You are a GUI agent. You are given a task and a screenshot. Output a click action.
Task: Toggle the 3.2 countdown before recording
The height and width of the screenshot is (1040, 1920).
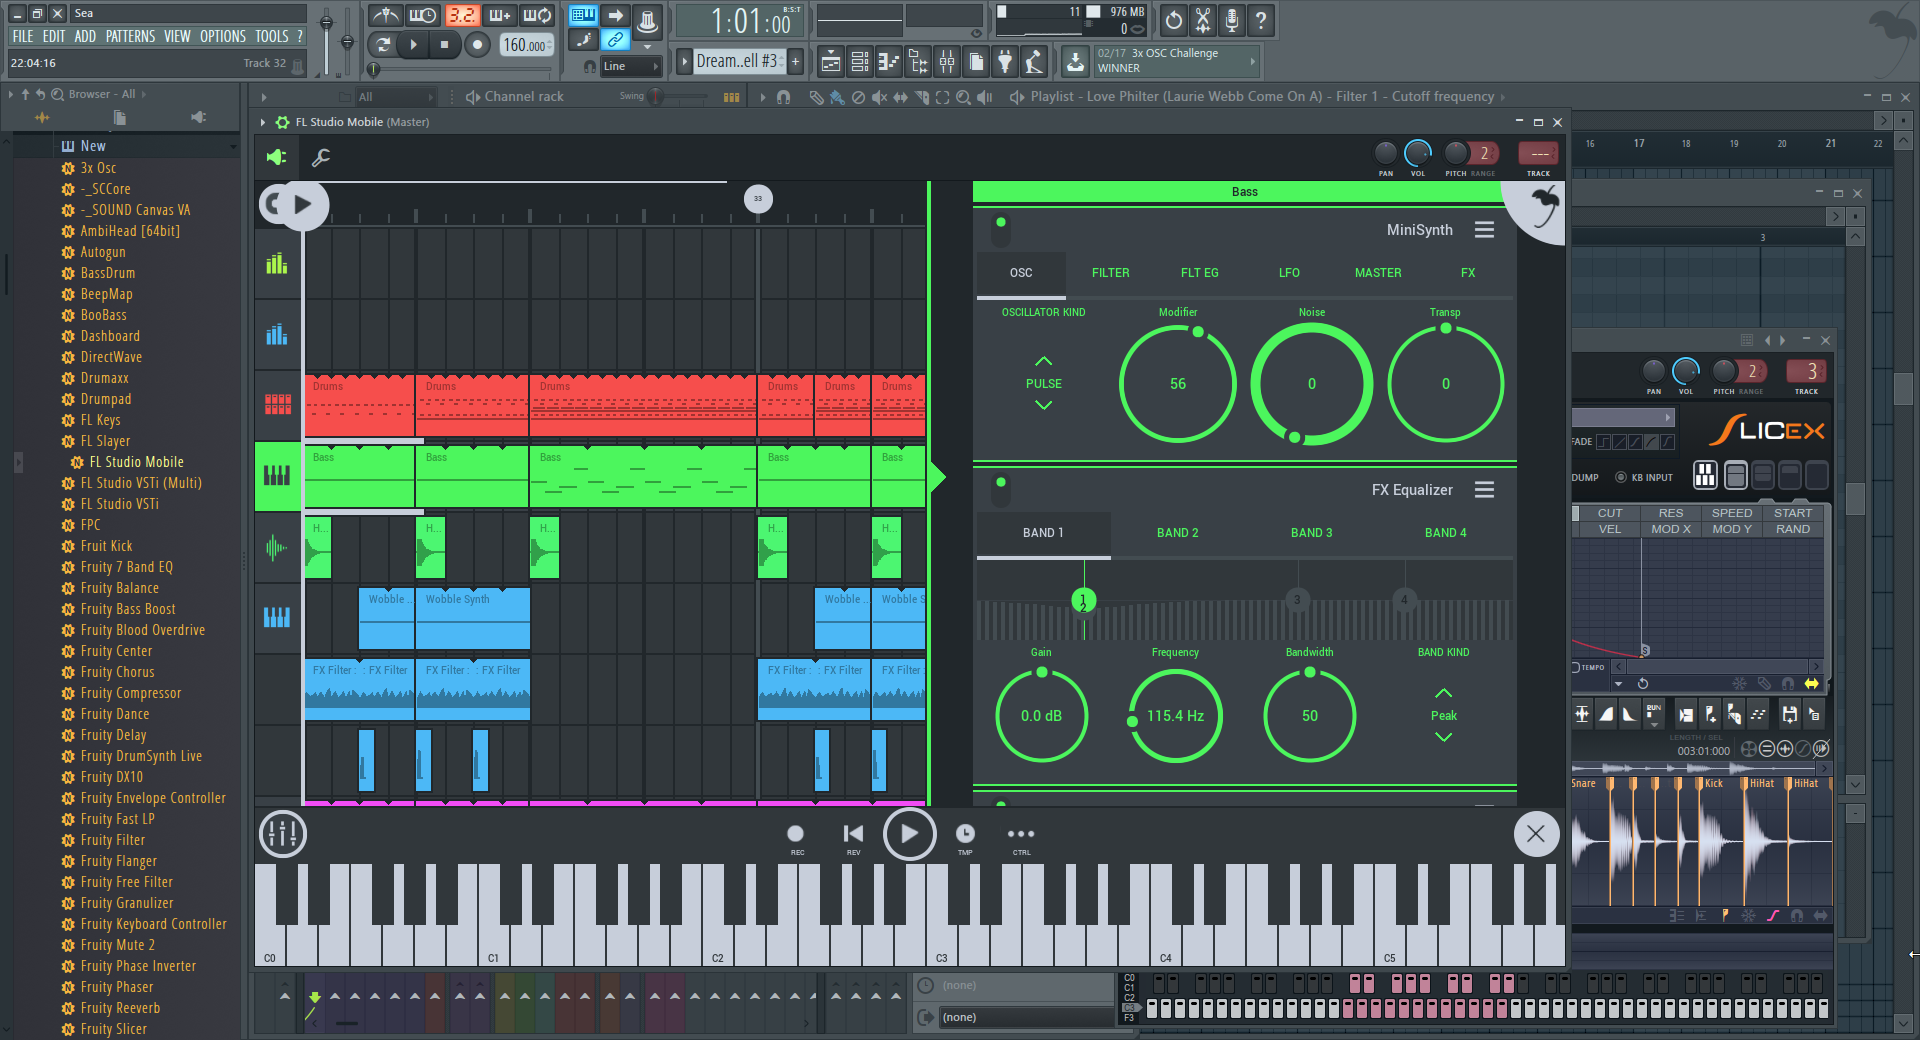point(461,16)
